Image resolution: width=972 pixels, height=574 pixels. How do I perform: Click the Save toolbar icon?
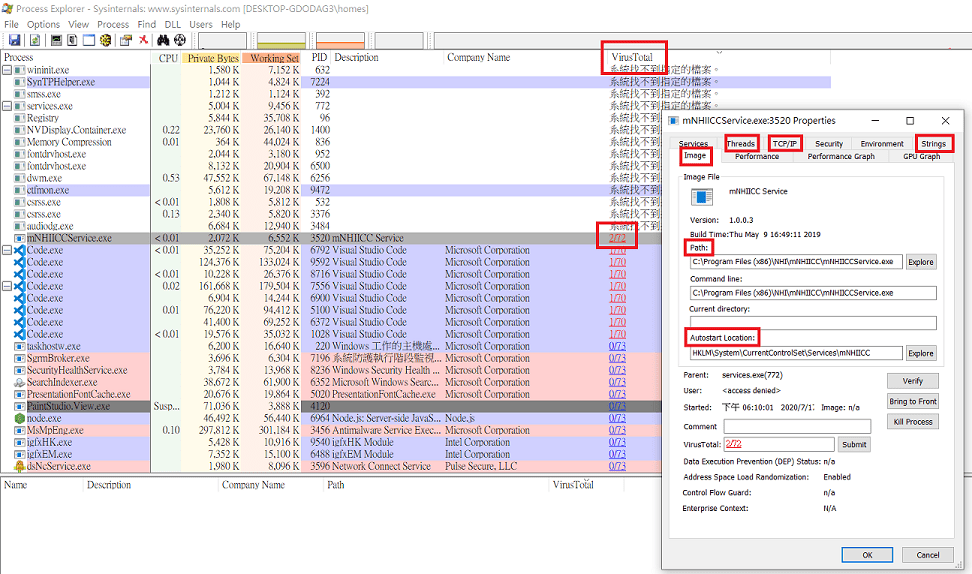click(x=14, y=40)
